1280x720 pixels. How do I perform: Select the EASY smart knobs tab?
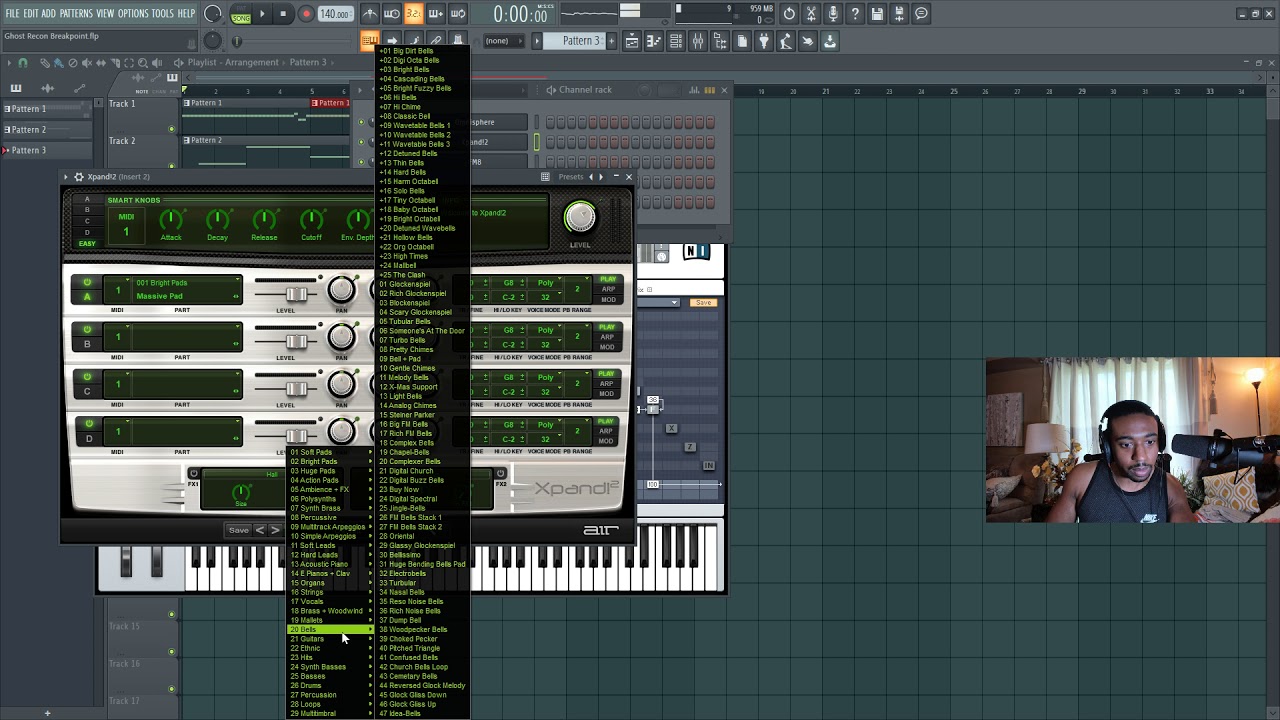click(x=87, y=243)
